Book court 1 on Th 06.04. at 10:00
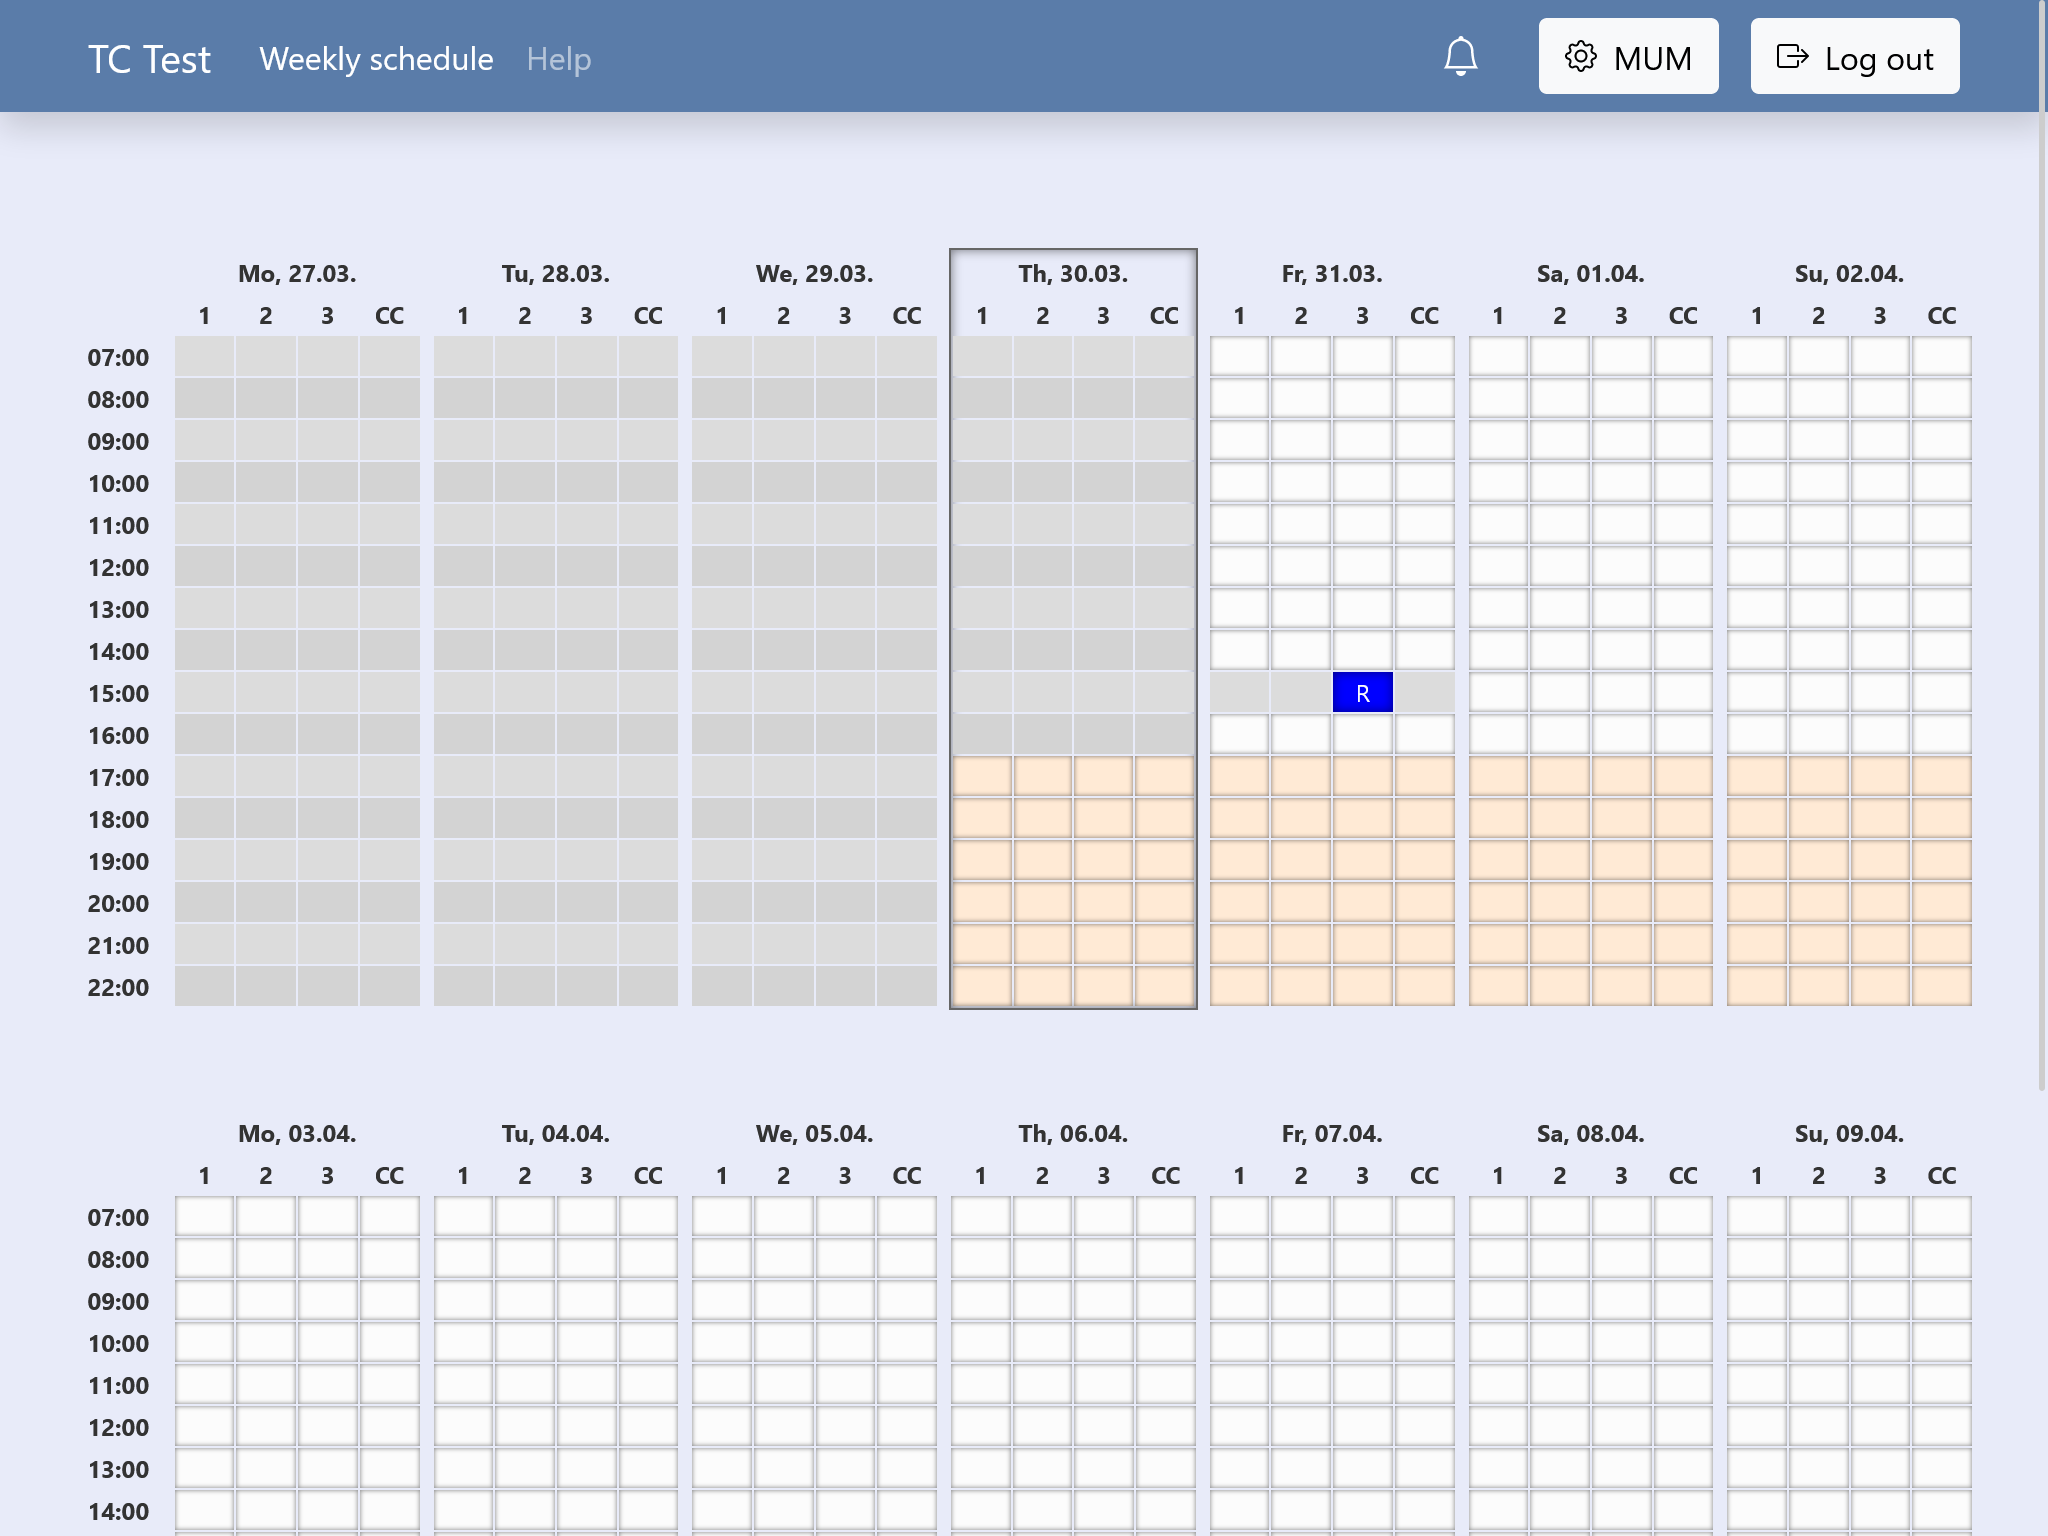This screenshot has height=1536, width=2048. coord(981,1343)
